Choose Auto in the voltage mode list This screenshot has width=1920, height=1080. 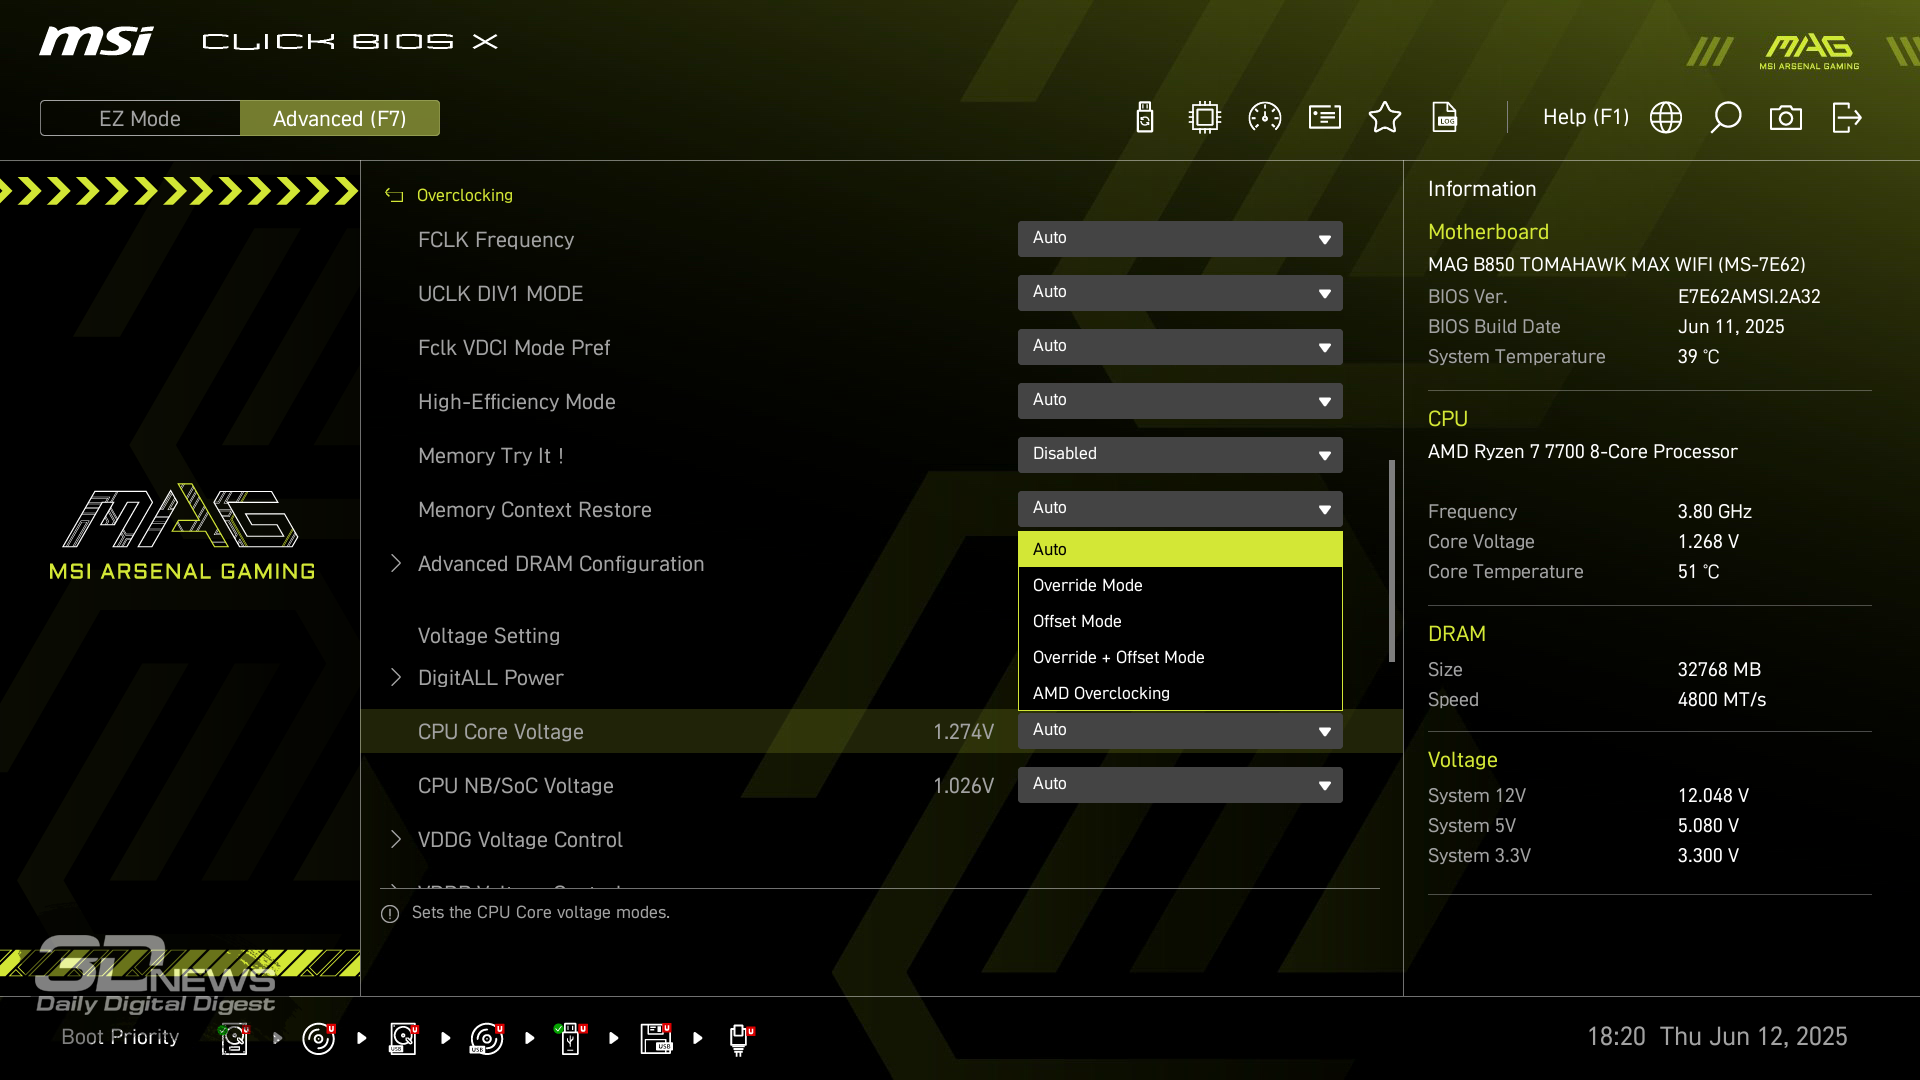[1180, 549]
